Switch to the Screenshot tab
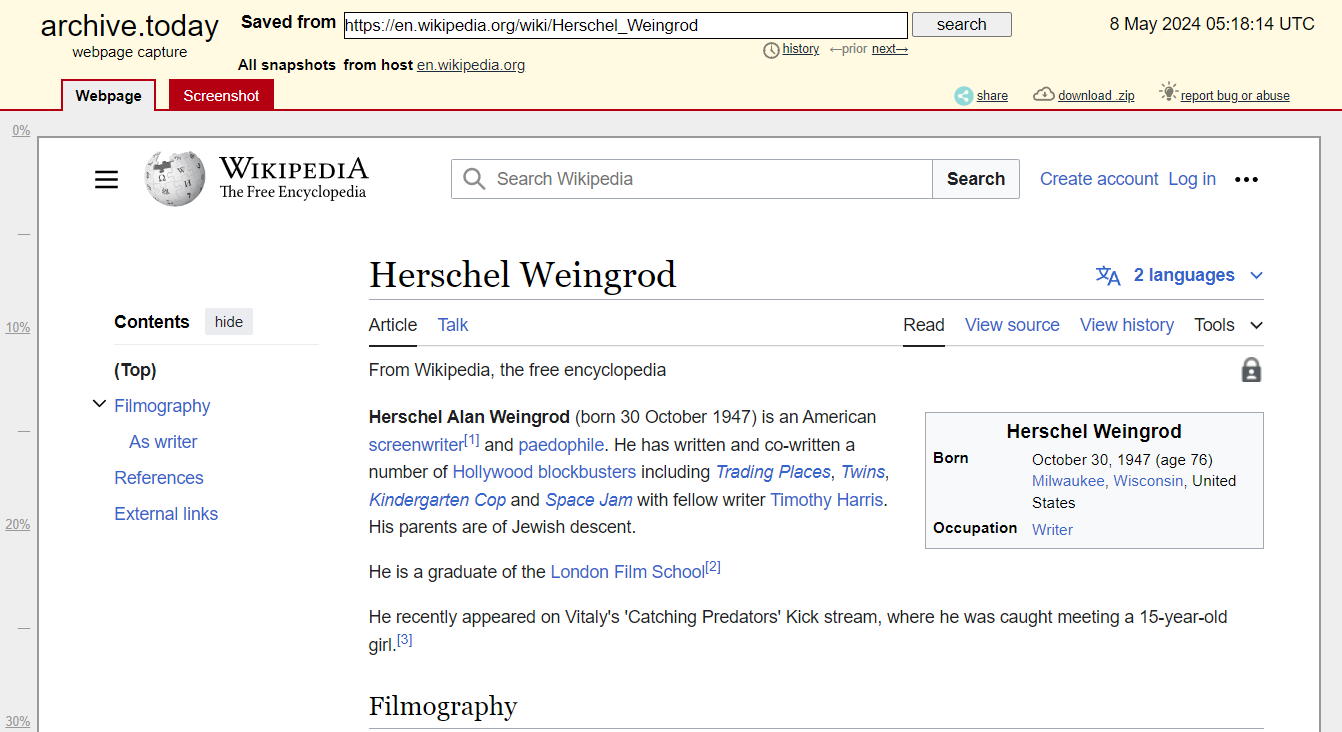Viewport: 1342px width, 732px height. [221, 96]
